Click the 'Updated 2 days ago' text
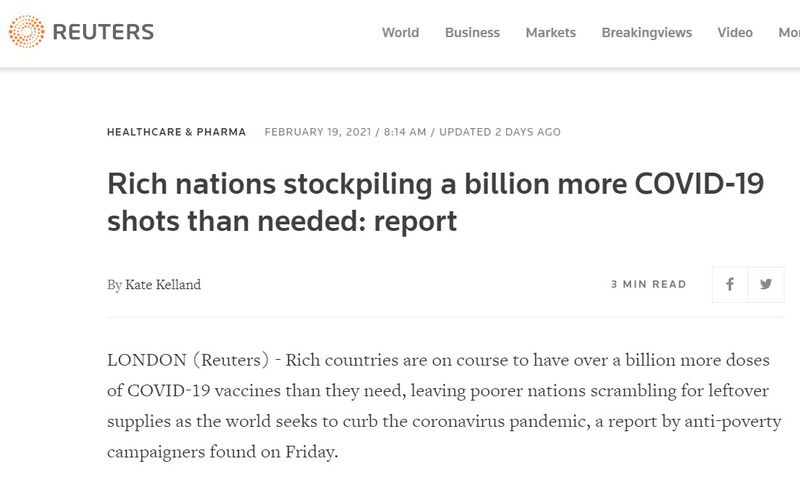The width and height of the screenshot is (800, 480). click(500, 132)
